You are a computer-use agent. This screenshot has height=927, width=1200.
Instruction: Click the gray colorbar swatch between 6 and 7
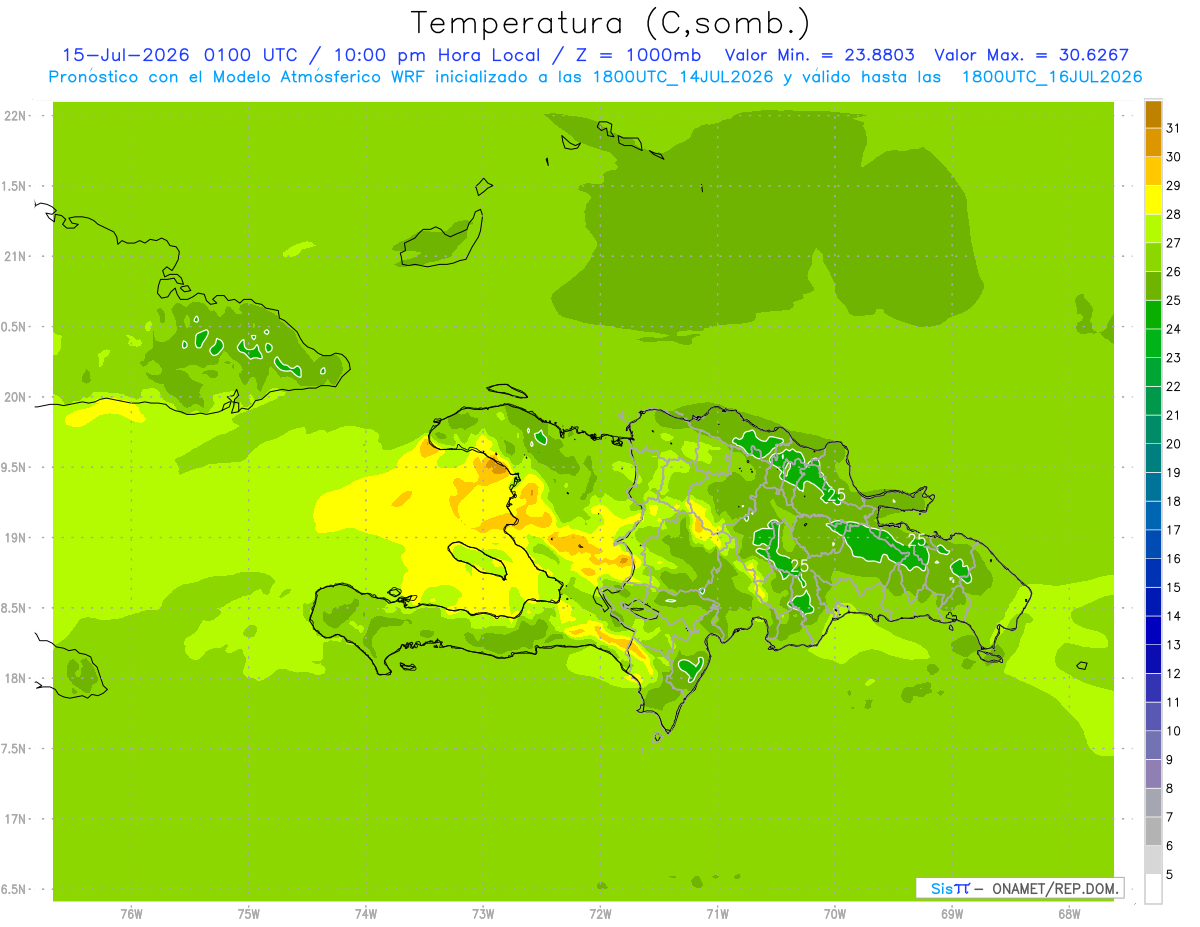click(x=1153, y=831)
